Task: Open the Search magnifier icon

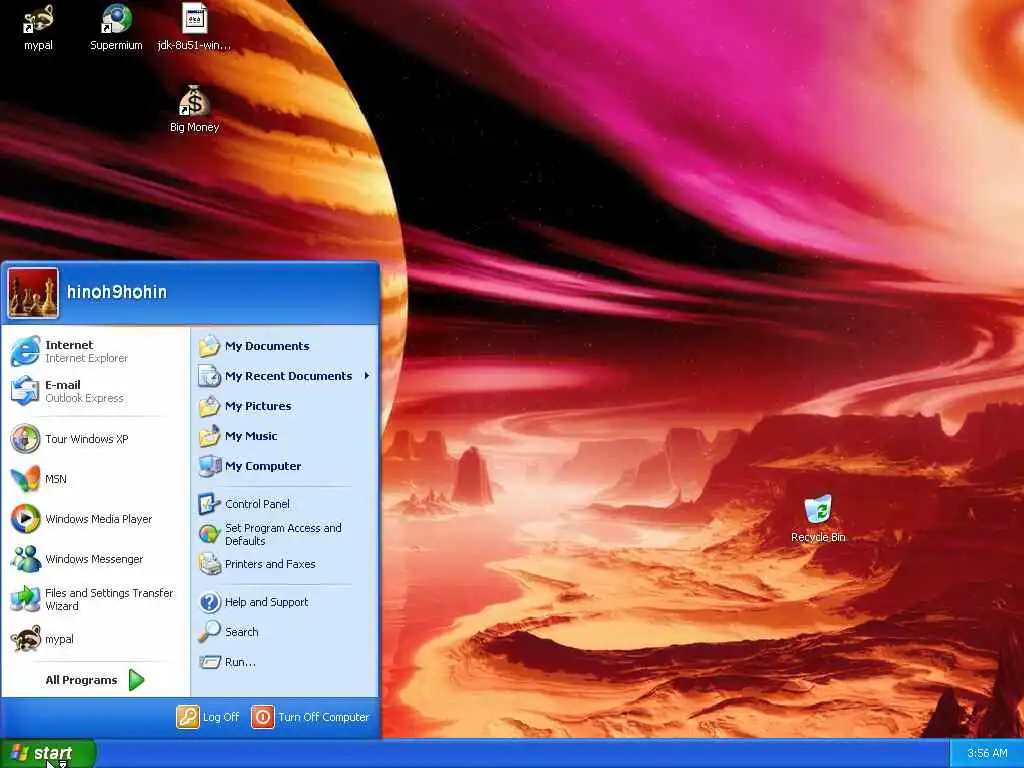Action: click(209, 632)
